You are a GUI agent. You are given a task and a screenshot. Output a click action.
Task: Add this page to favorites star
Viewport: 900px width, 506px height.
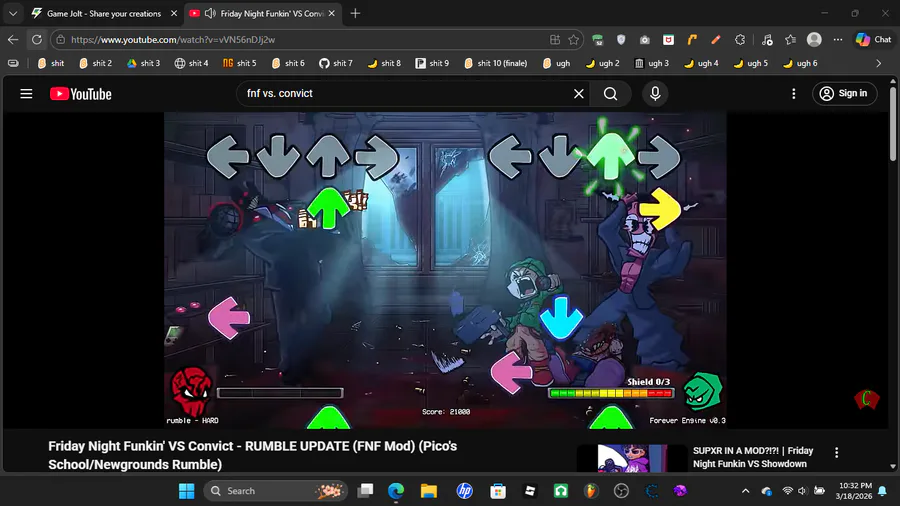[573, 40]
